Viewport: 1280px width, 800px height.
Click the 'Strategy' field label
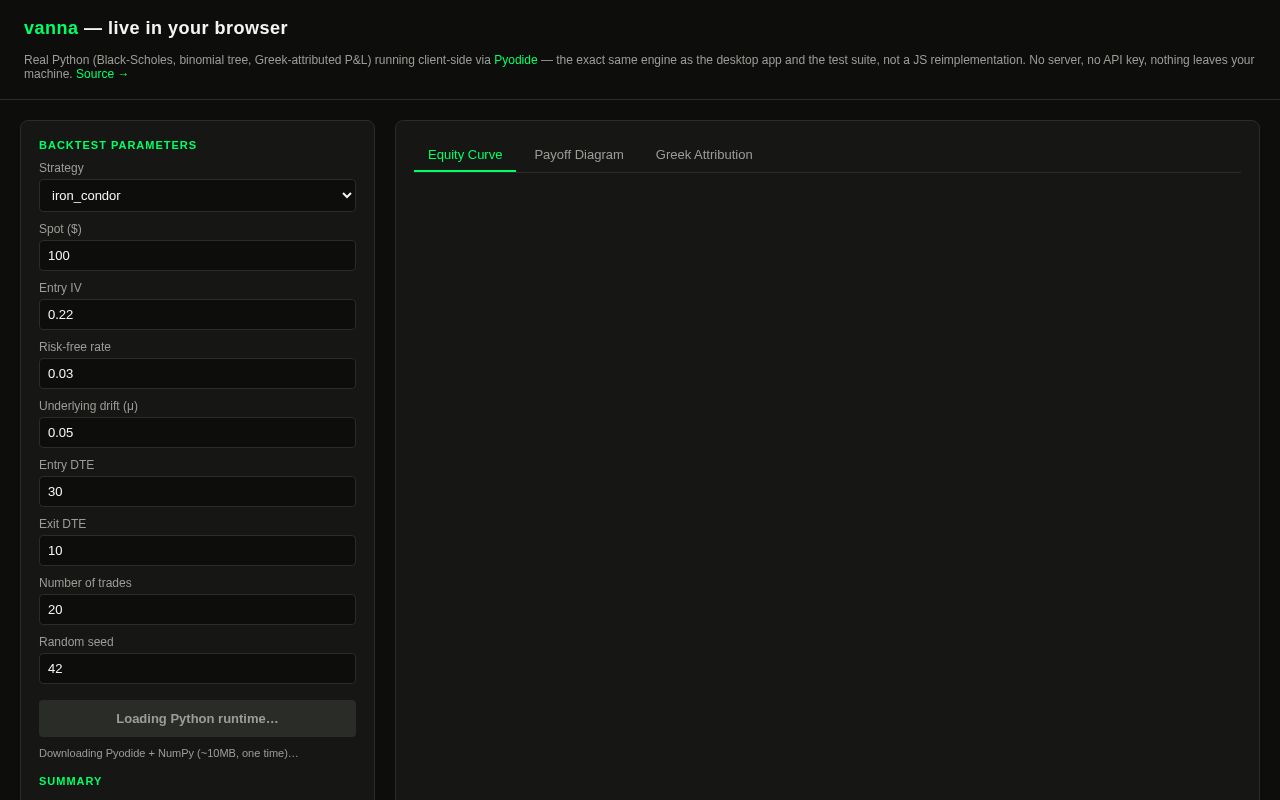[61, 168]
